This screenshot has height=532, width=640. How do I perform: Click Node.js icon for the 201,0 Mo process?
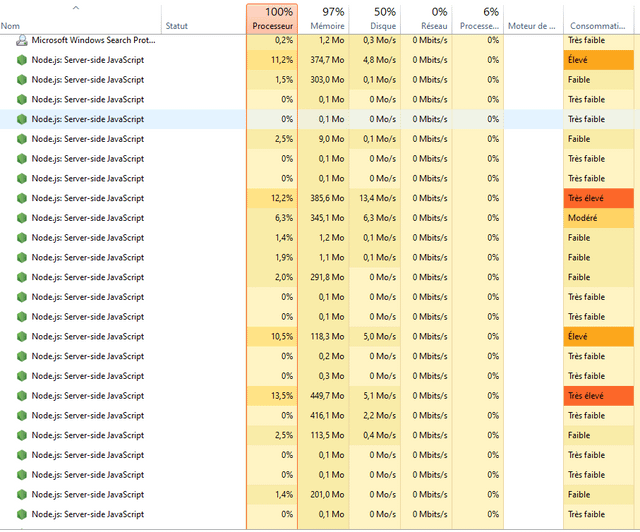pos(22,495)
